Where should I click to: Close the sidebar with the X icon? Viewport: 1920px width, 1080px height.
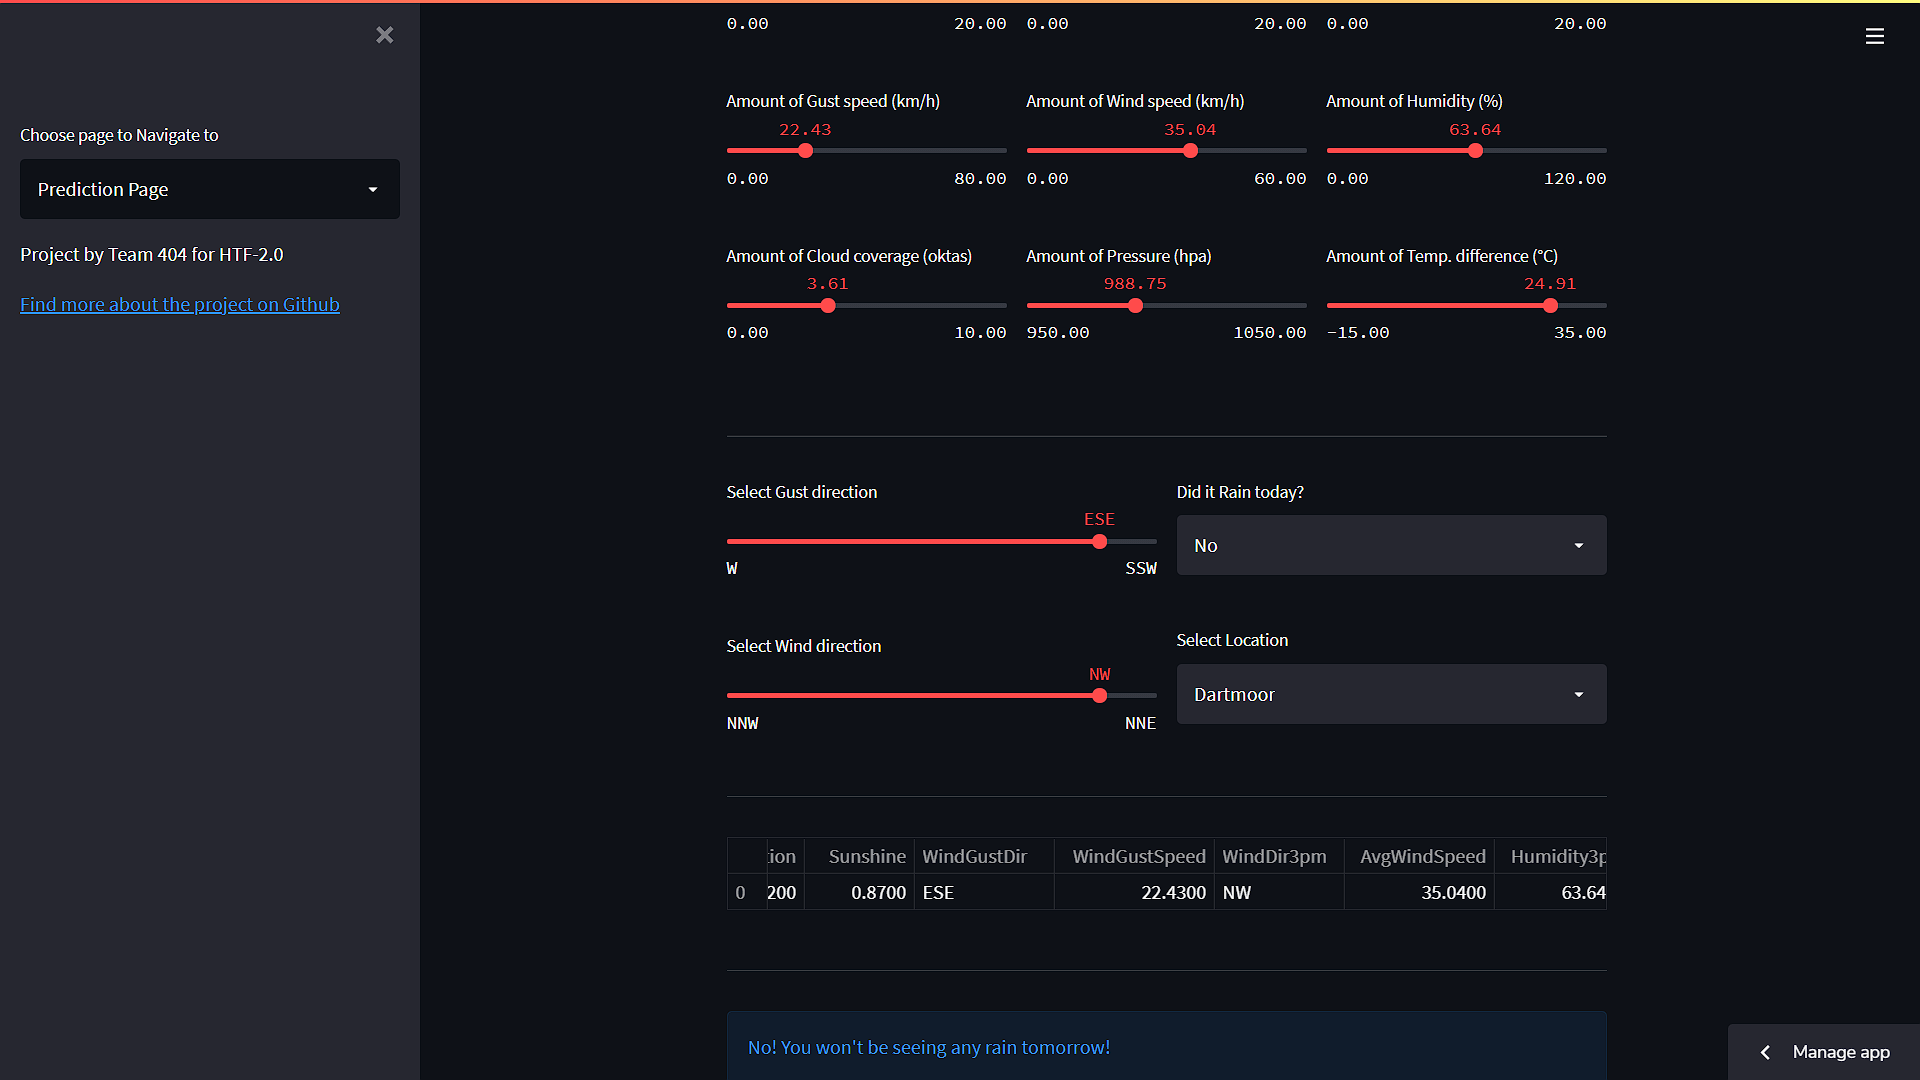[x=385, y=36]
